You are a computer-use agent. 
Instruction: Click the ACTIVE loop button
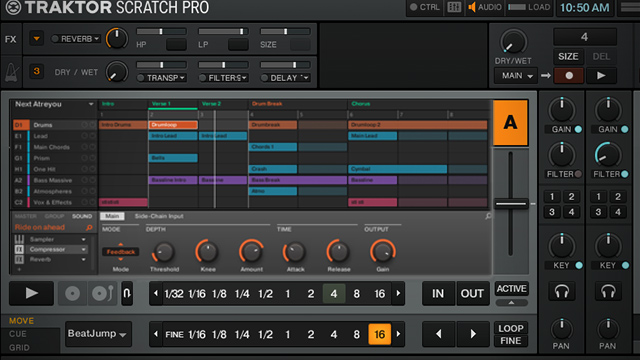pyautogui.click(x=511, y=289)
